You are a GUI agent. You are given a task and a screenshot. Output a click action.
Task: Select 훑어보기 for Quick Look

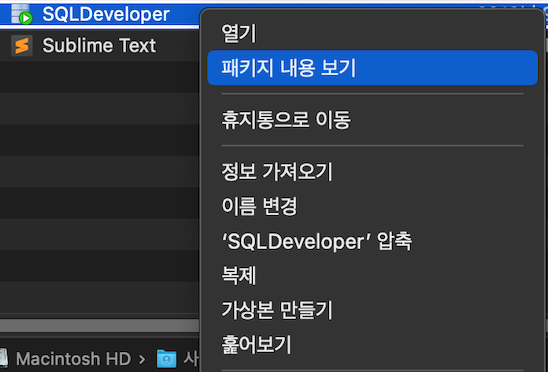tap(372, 345)
